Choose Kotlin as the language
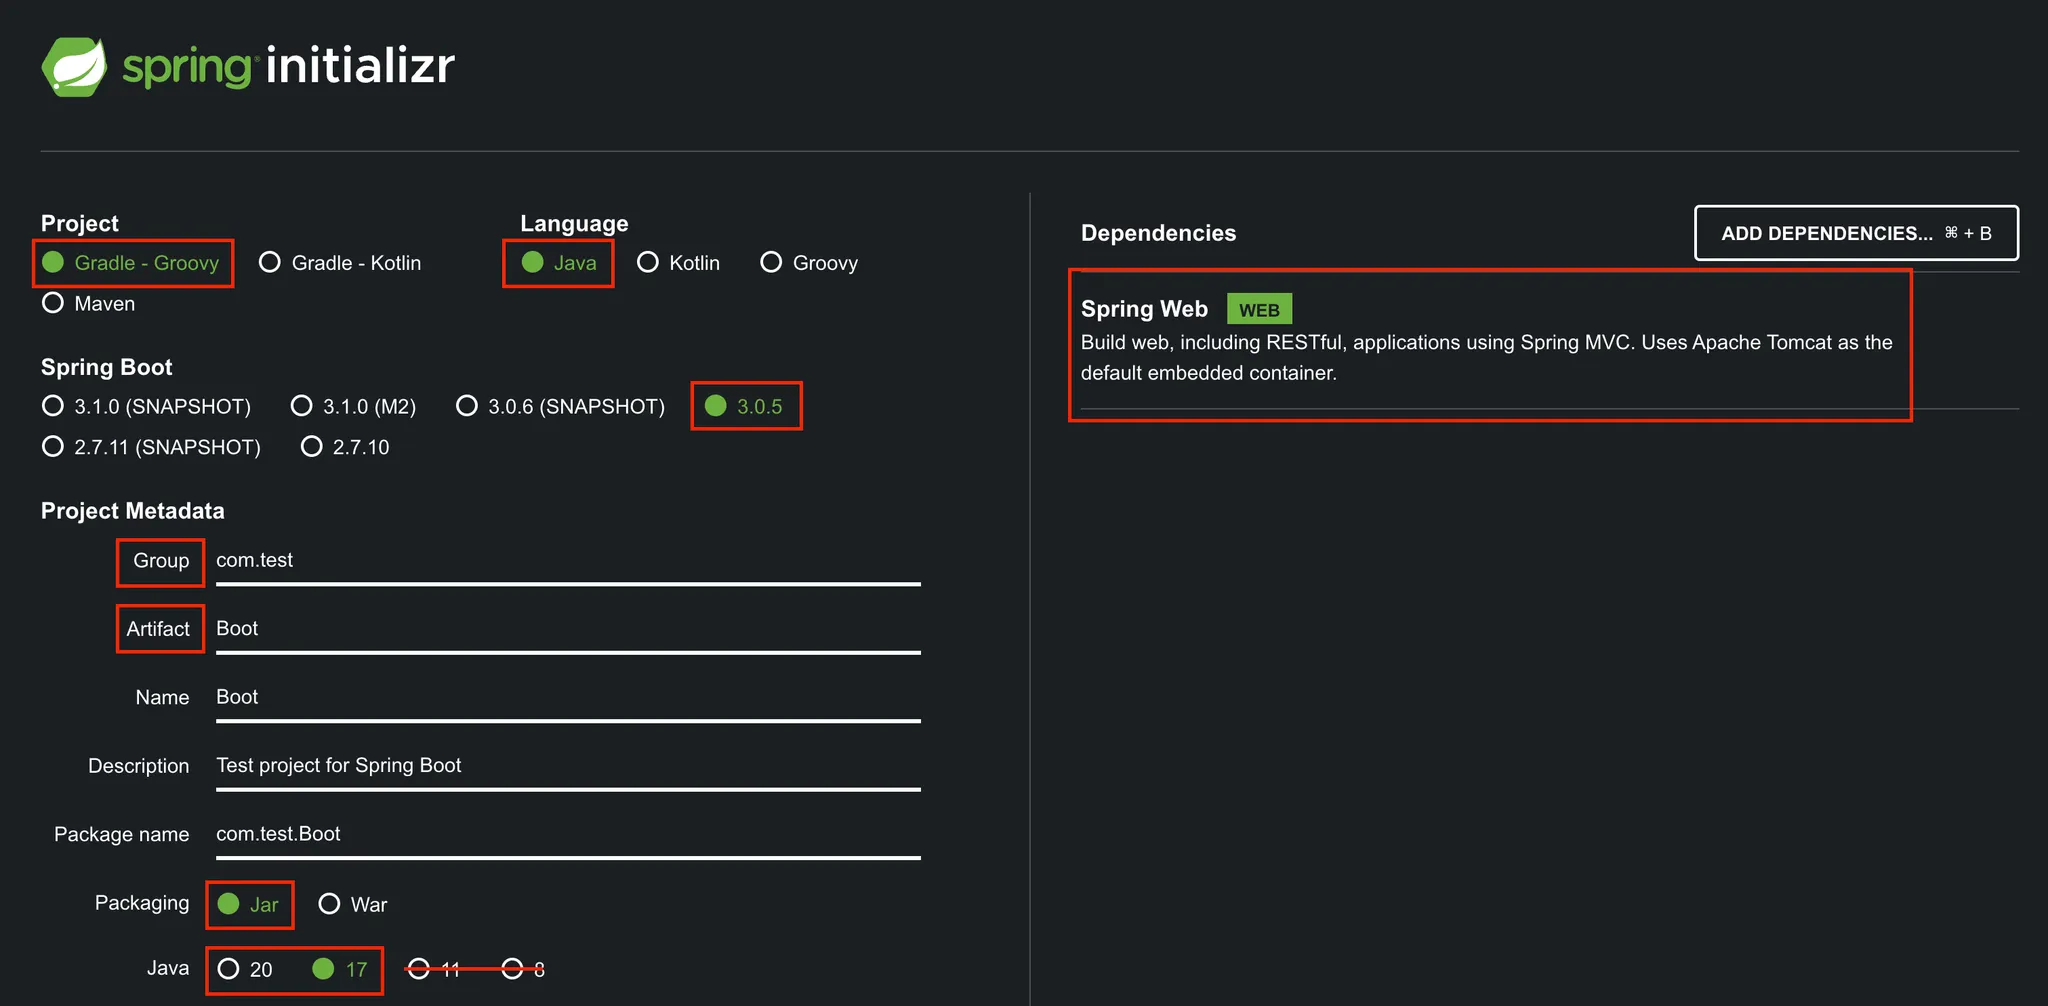The height and width of the screenshot is (1006, 2048). coord(679,263)
